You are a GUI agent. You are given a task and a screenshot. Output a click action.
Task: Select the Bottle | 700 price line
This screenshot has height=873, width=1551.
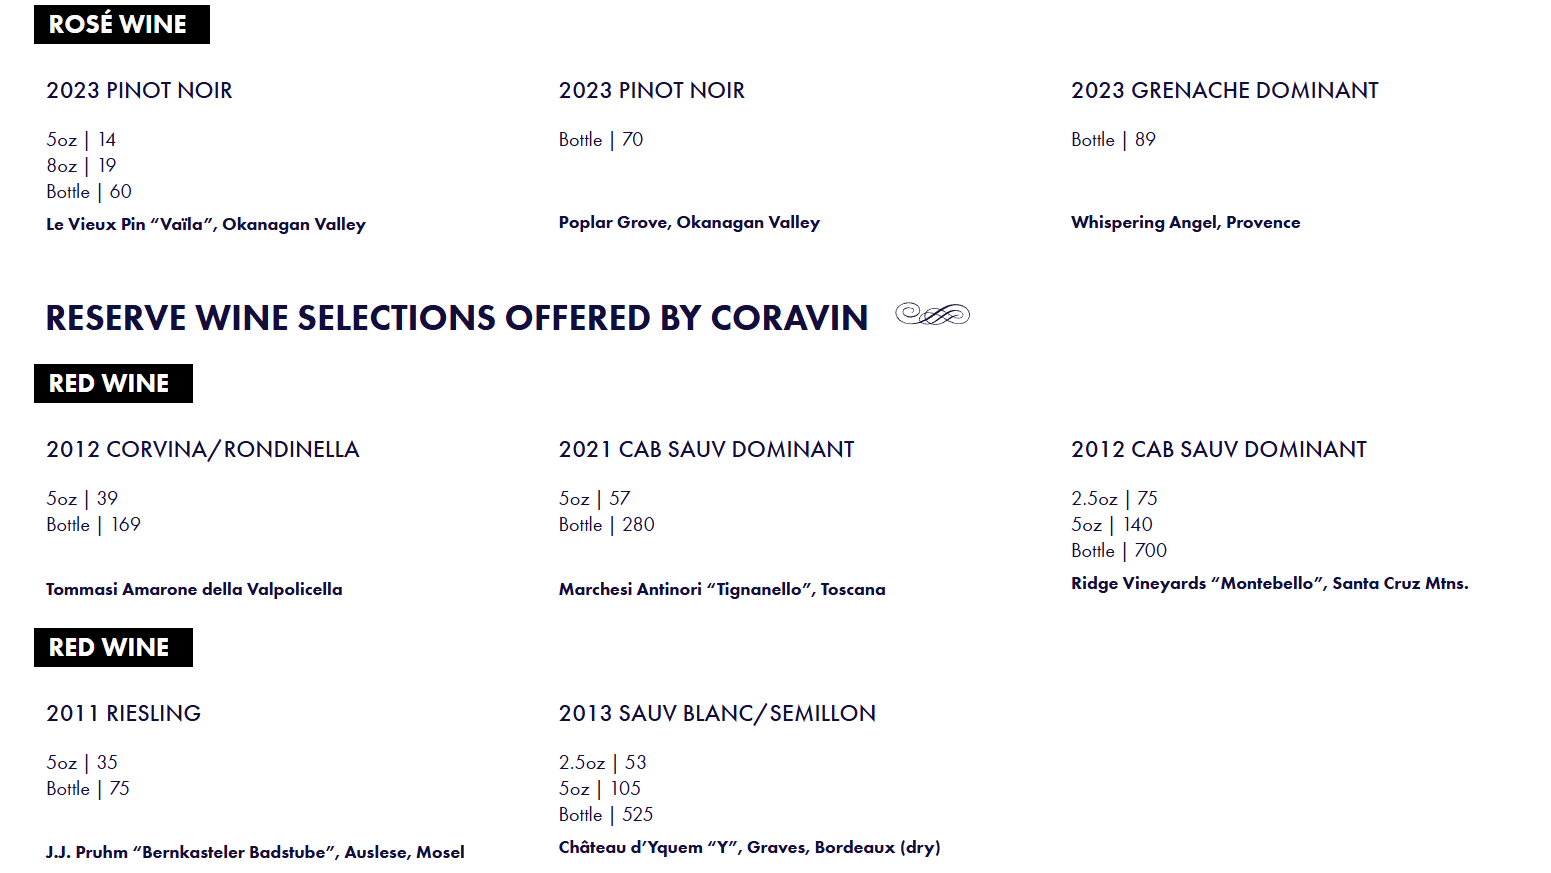click(x=1118, y=551)
